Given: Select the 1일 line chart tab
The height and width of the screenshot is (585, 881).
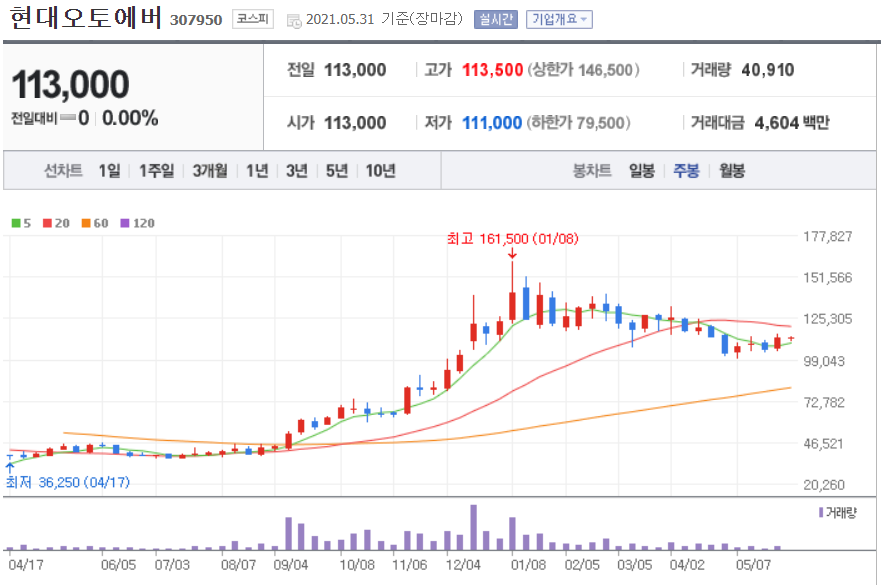Looking at the screenshot, I should [110, 170].
